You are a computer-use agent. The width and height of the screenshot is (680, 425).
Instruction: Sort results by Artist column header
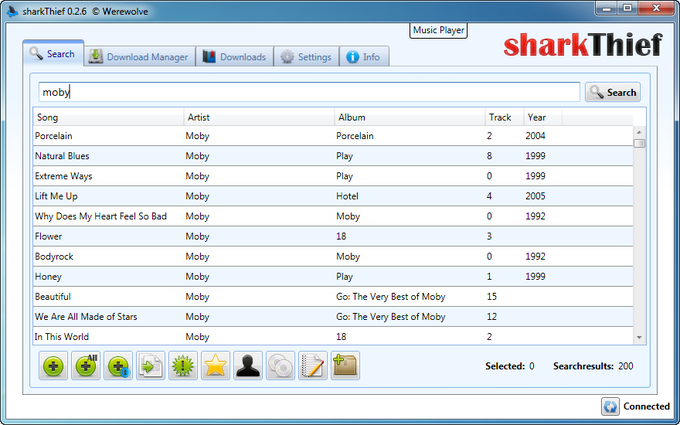(x=259, y=117)
